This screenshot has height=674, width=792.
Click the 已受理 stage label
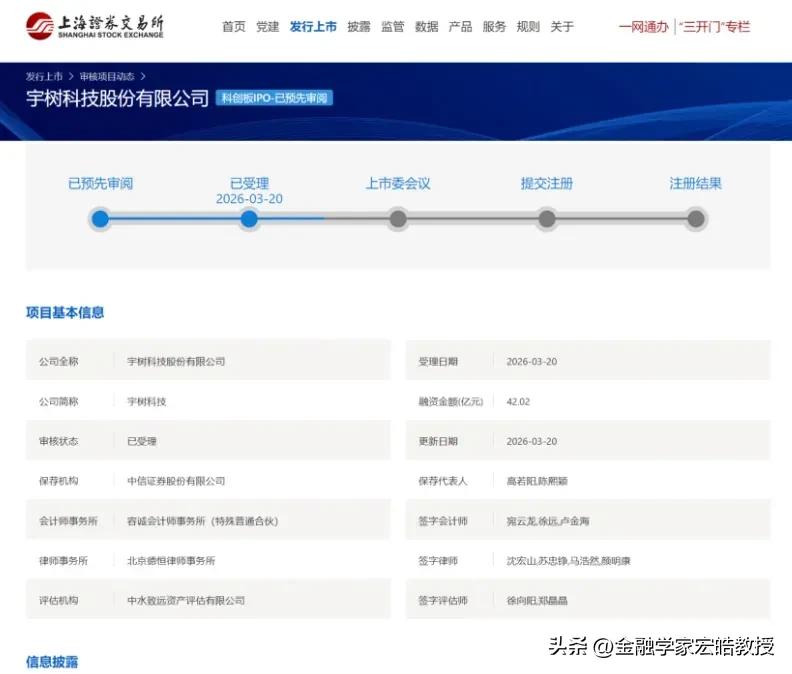pyautogui.click(x=250, y=183)
